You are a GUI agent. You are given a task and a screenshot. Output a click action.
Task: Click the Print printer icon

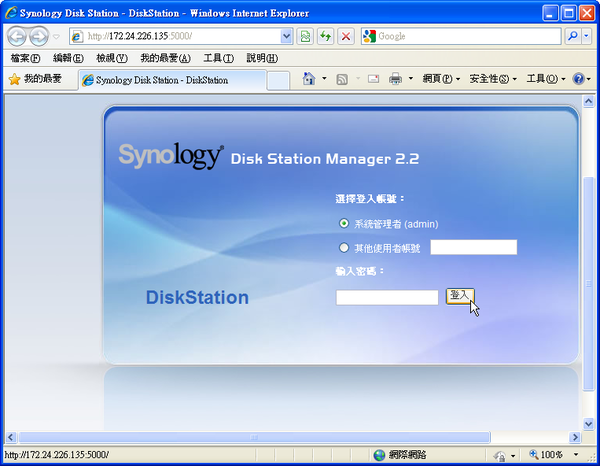(395, 79)
